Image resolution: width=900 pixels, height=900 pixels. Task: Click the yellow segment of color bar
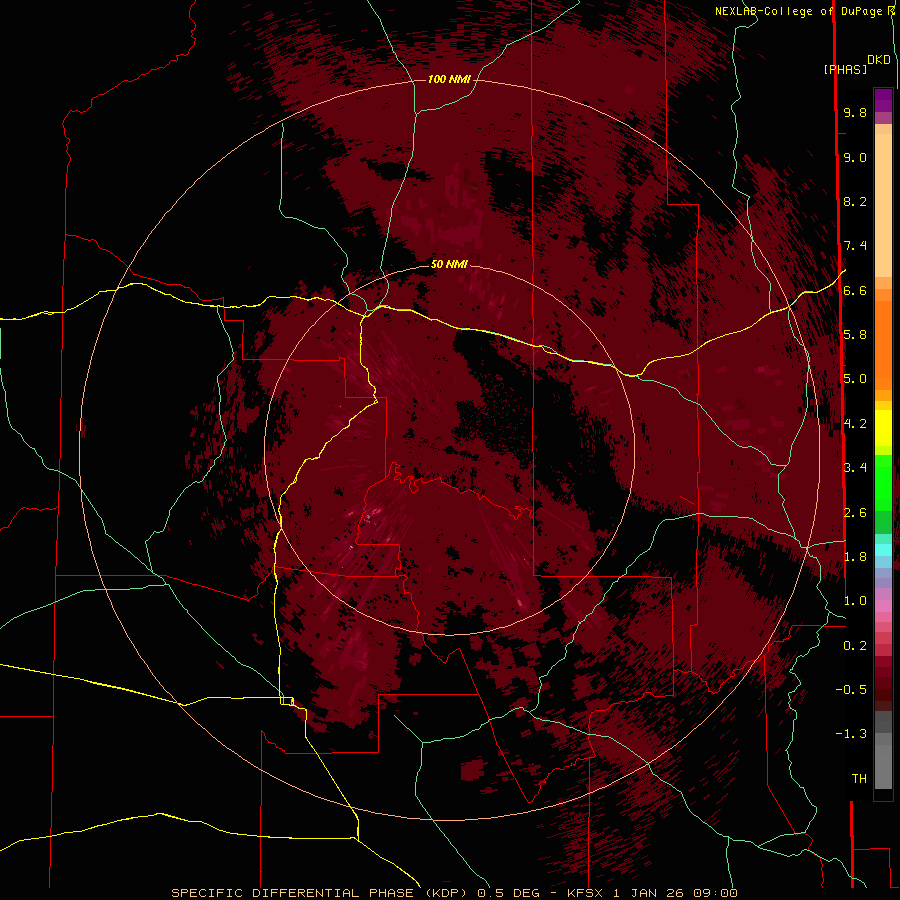[883, 428]
